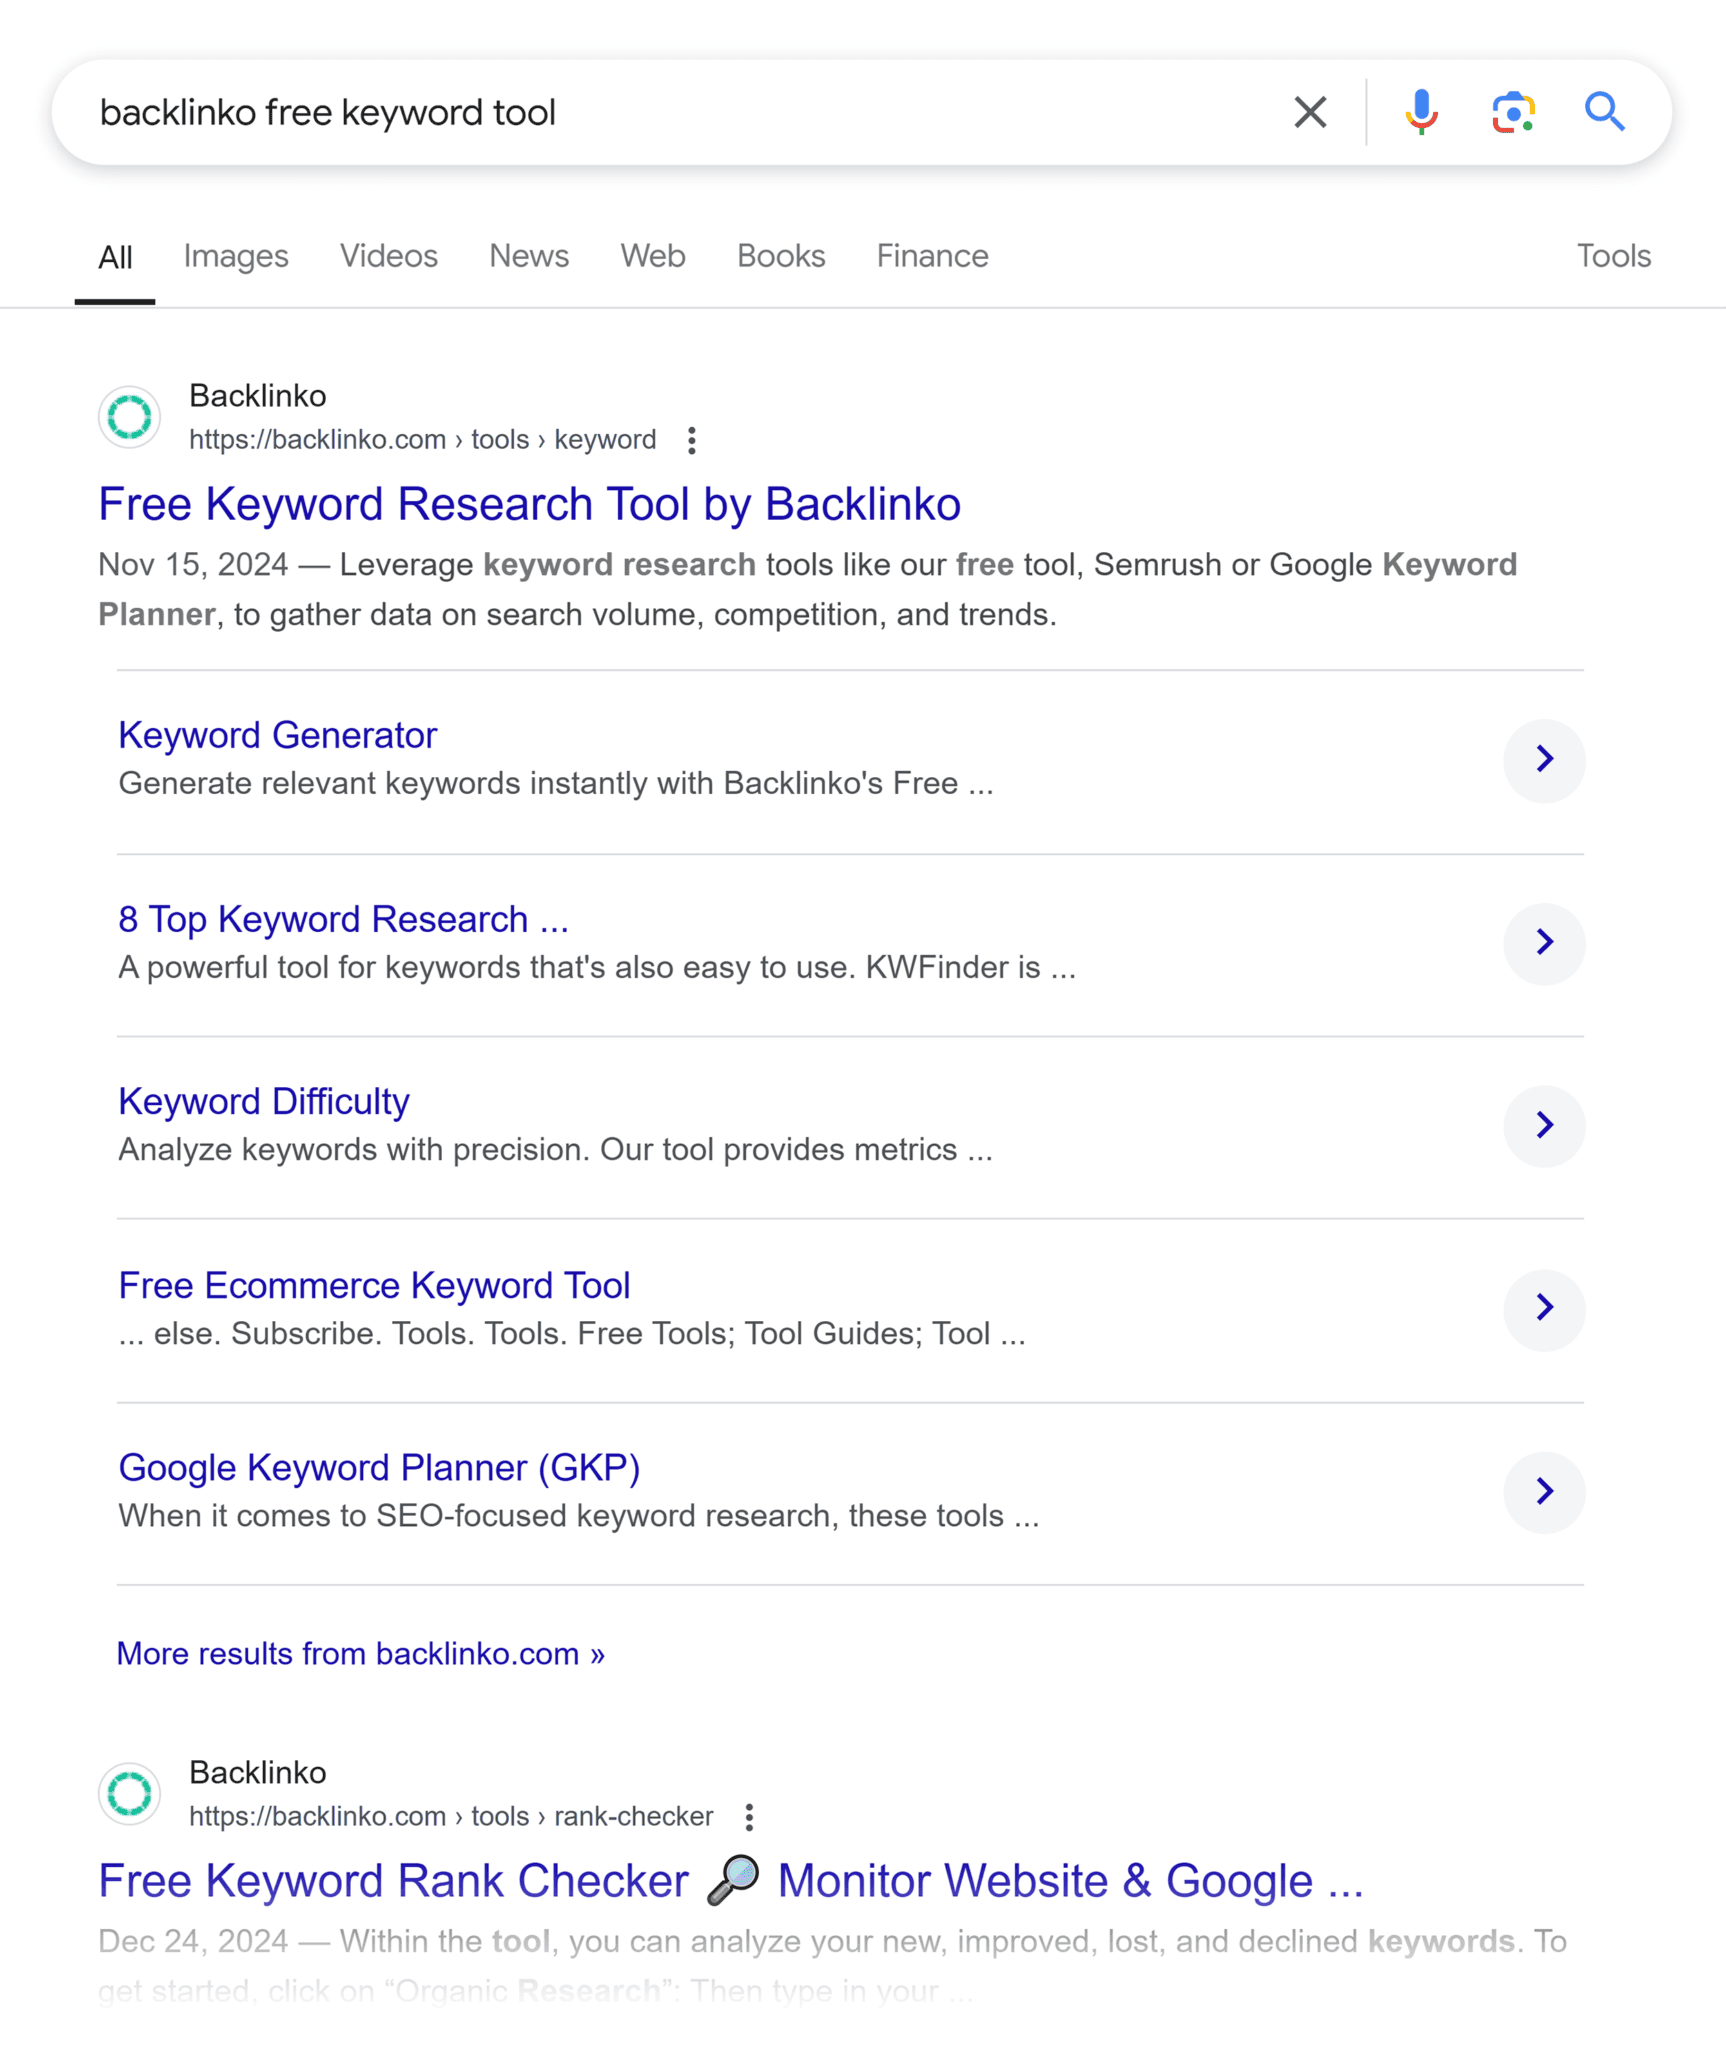Click the arrow next to Google Keyword Planner
This screenshot has height=2048, width=1726.
[x=1544, y=1492]
